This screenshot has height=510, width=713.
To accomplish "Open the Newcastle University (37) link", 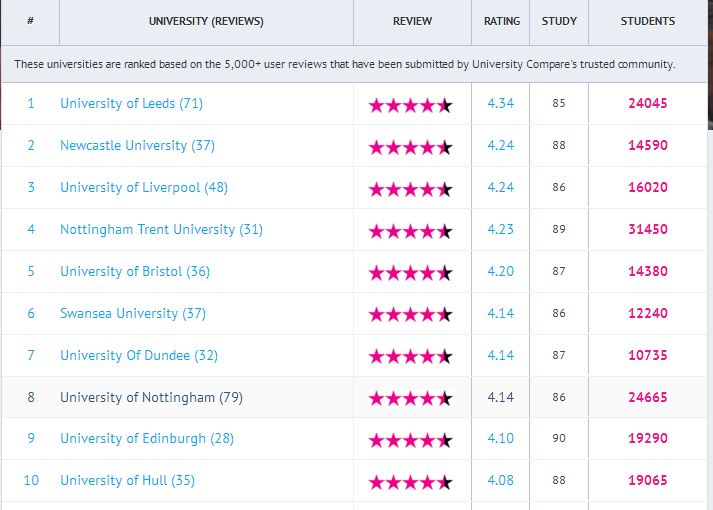I will 137,145.
